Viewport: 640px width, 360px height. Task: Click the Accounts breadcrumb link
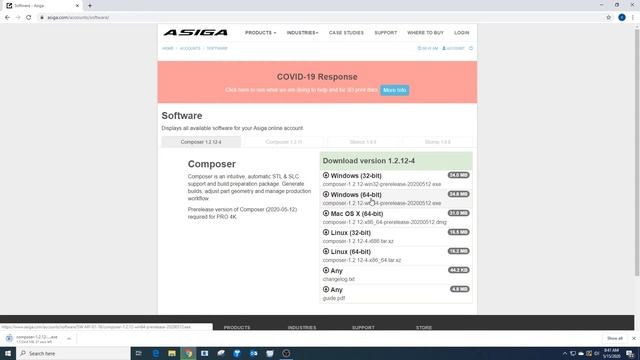click(x=190, y=48)
